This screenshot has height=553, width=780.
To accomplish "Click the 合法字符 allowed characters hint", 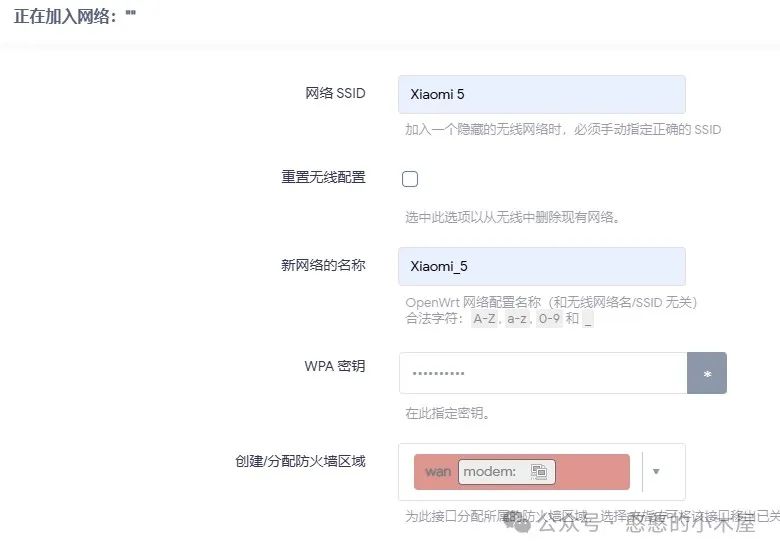I will click(x=499, y=319).
